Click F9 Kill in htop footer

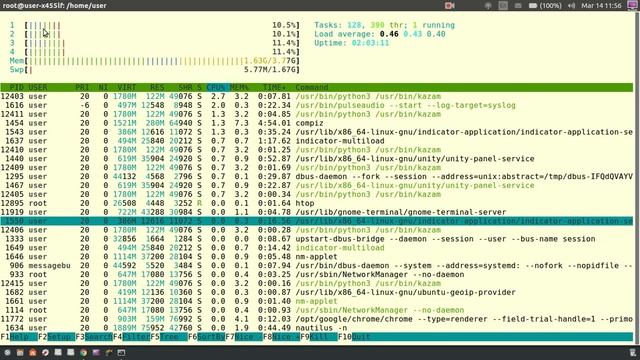319,337
